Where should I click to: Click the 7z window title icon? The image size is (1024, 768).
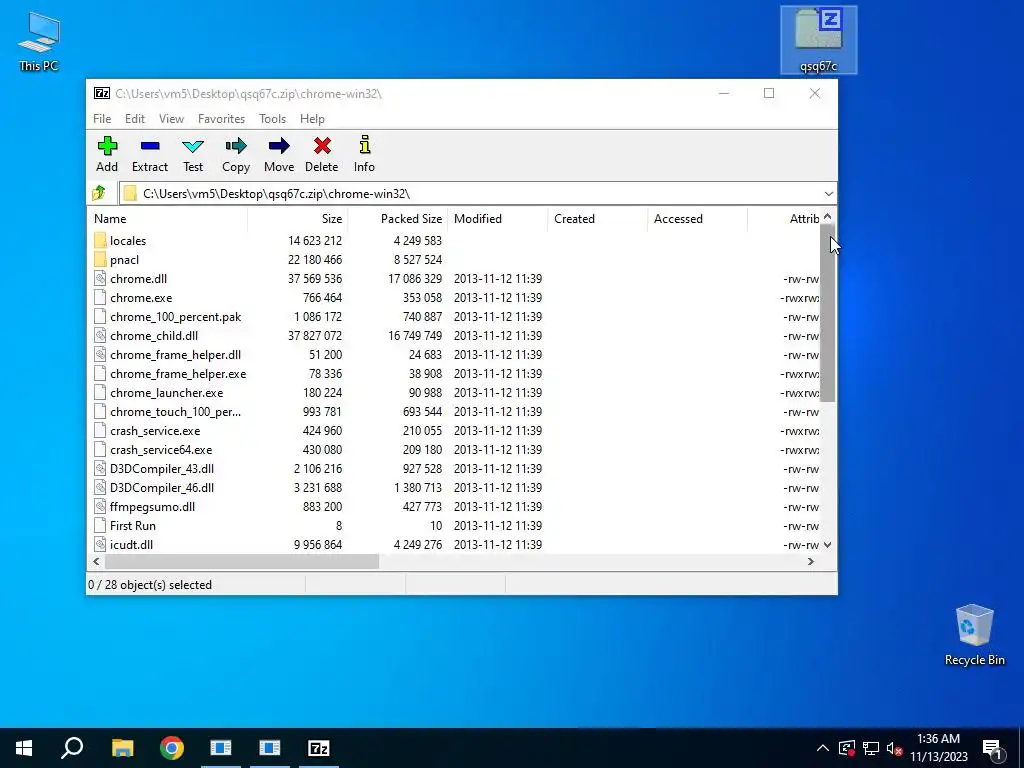coord(102,93)
